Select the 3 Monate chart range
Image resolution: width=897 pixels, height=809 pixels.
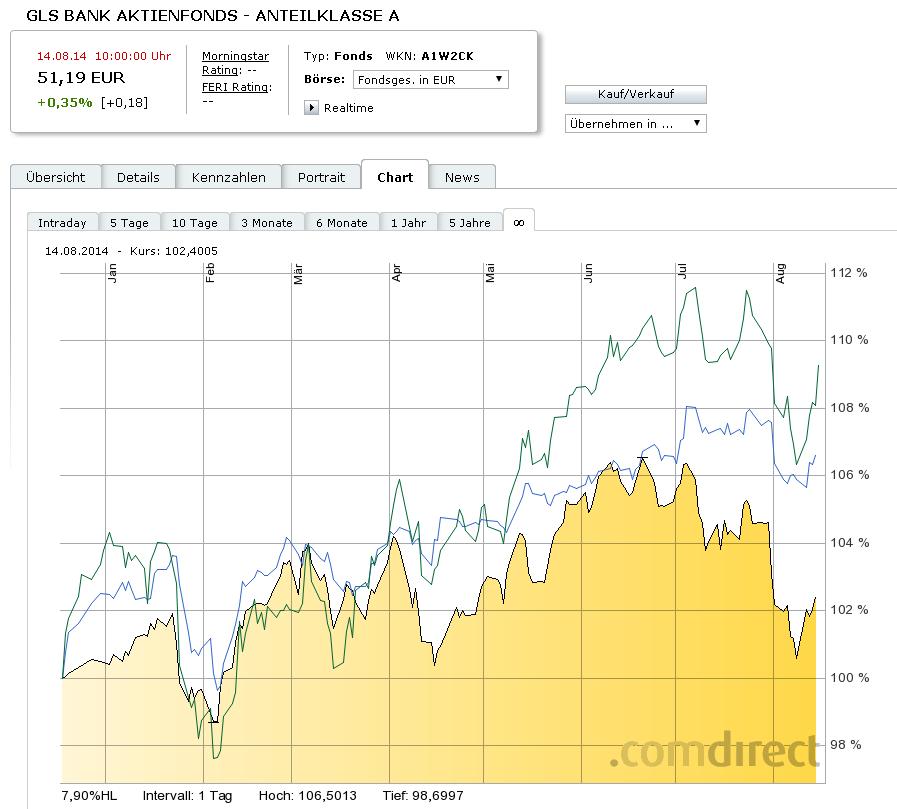click(x=267, y=223)
